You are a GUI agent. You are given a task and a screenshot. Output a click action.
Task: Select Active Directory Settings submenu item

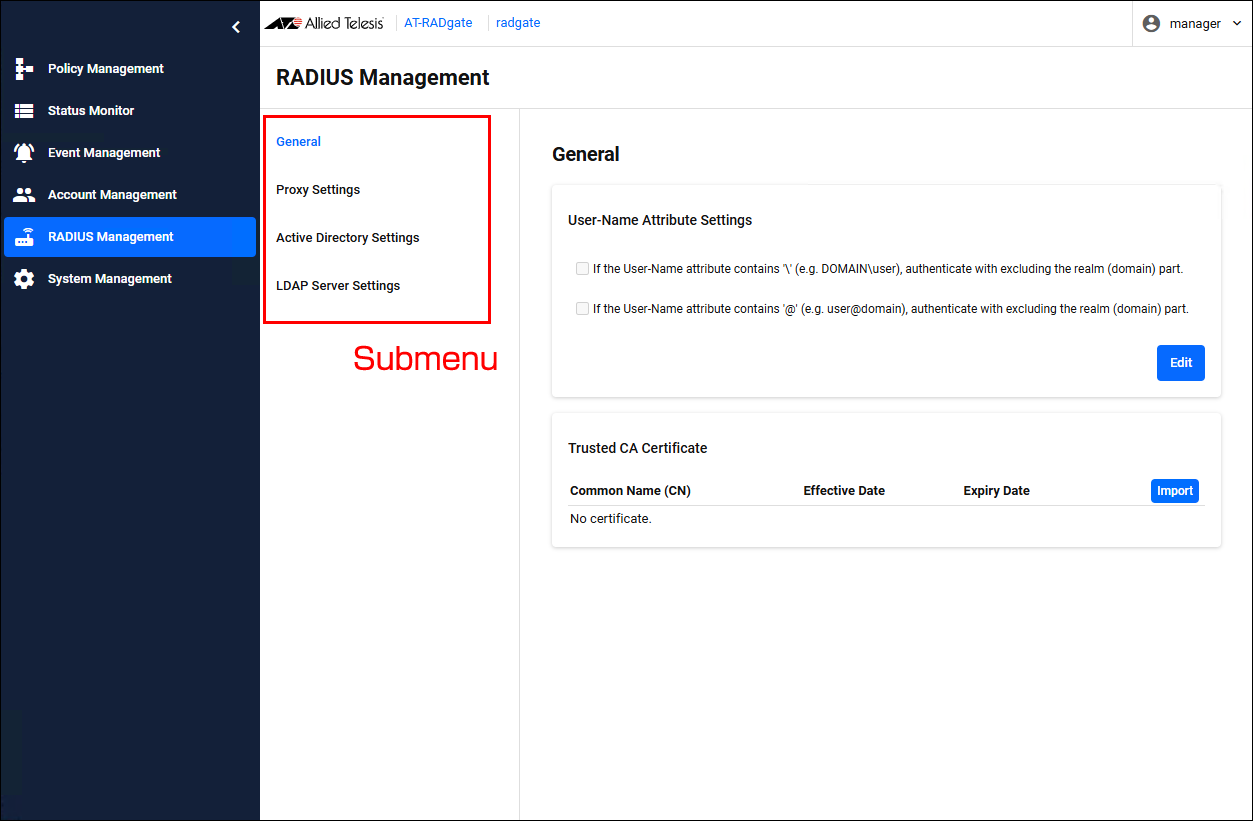pos(347,238)
